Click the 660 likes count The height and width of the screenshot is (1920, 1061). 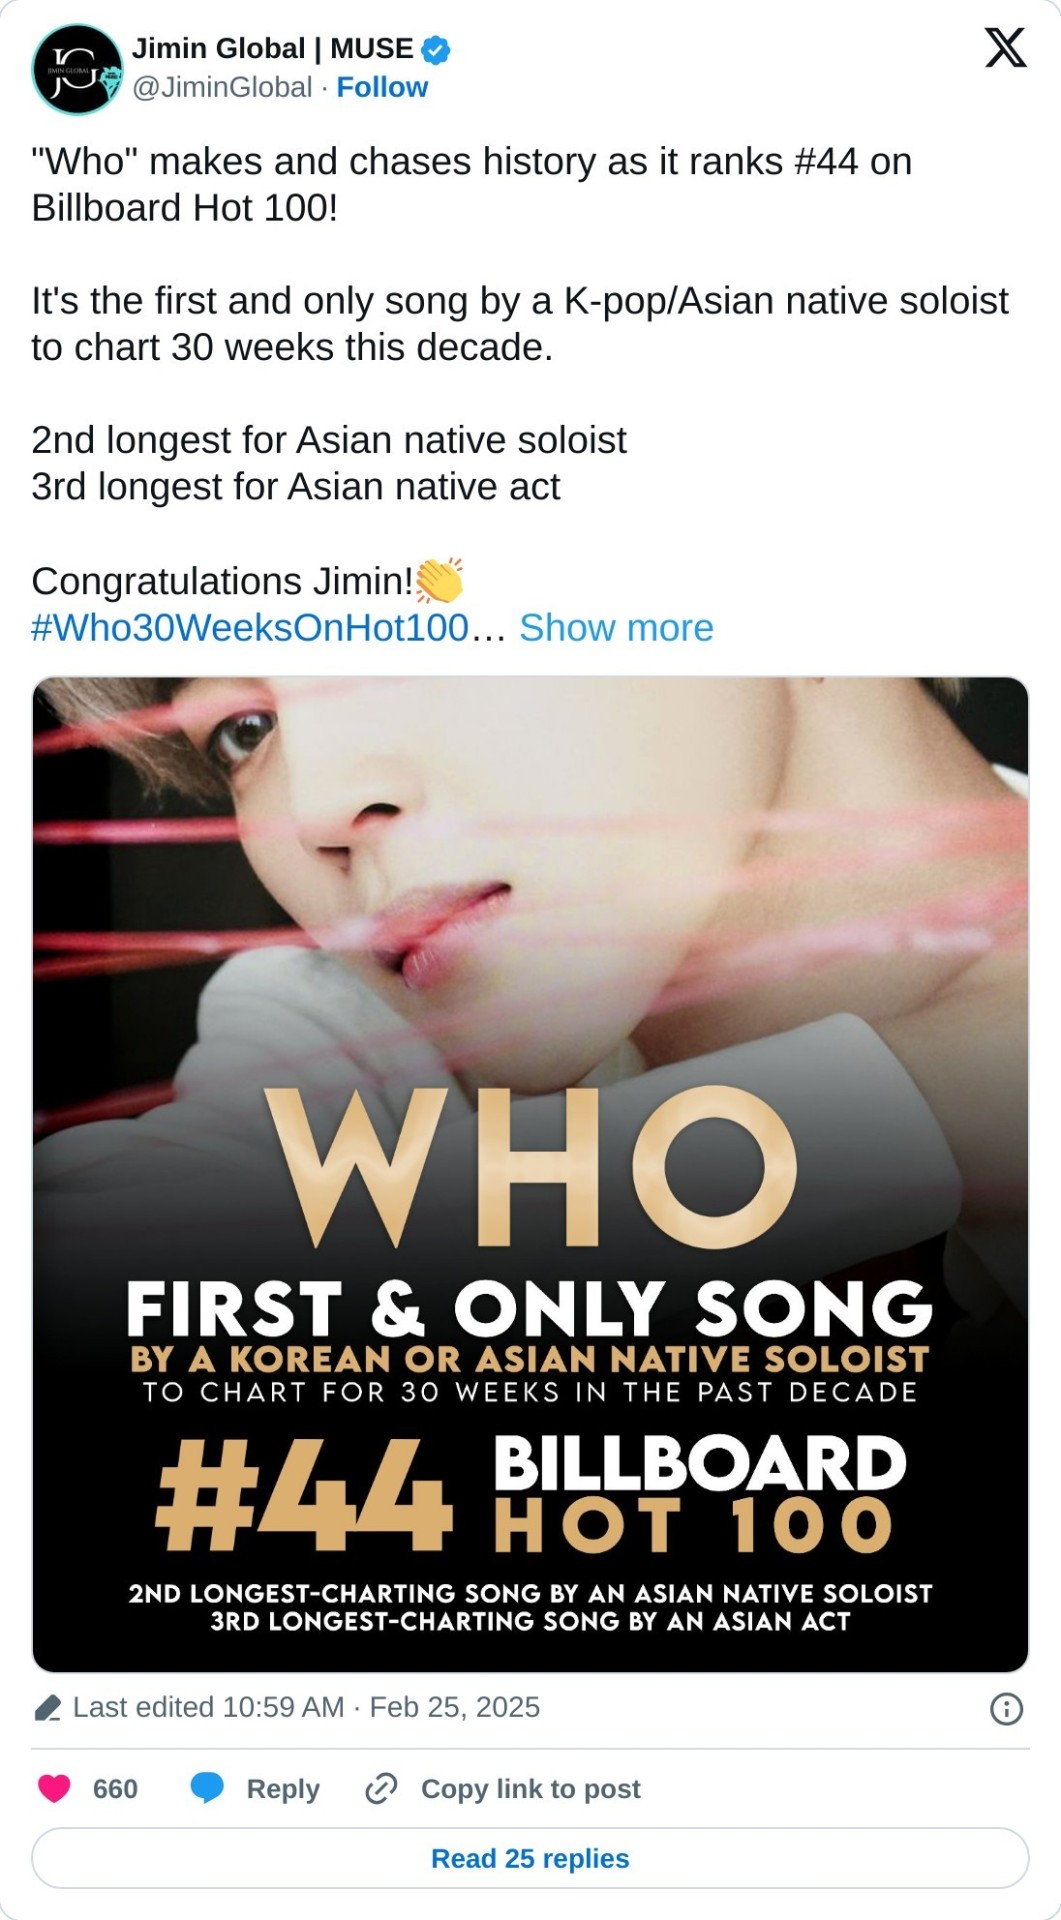coord(115,1789)
